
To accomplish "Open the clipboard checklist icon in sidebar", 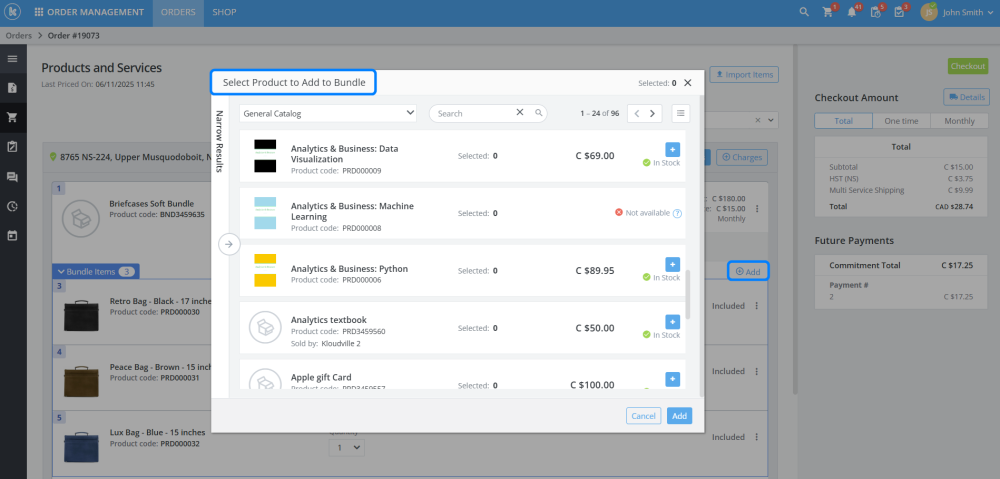I will coord(12,147).
